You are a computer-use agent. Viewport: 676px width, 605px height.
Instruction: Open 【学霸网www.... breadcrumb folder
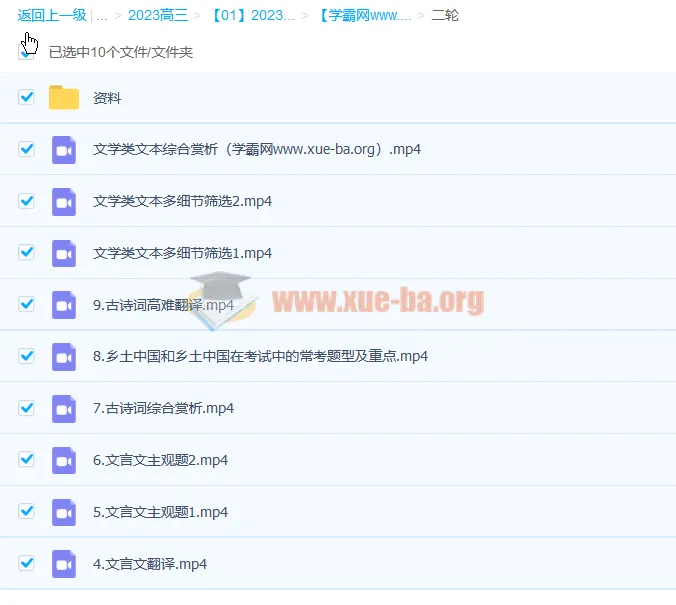[x=363, y=16]
